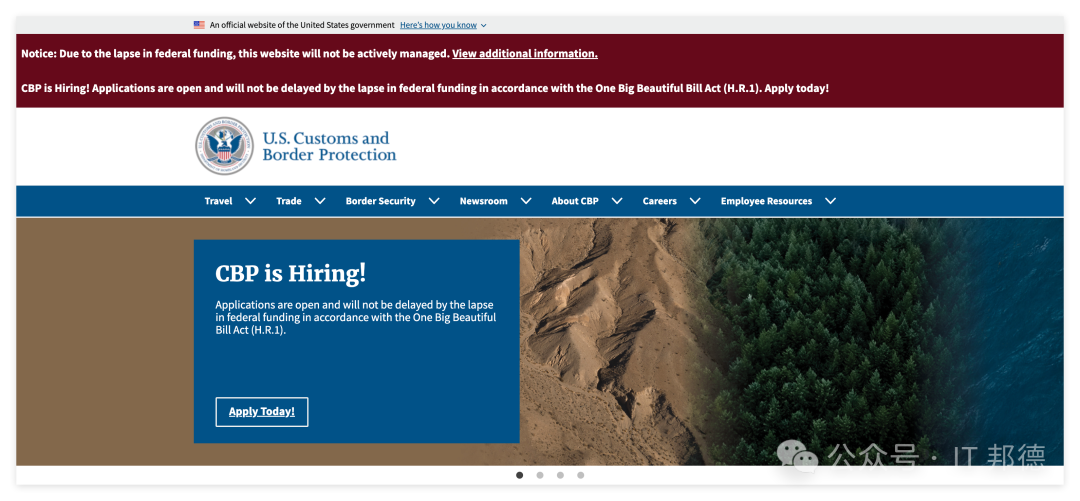
Task: Expand the chevron next to Trade
Action: (320, 201)
